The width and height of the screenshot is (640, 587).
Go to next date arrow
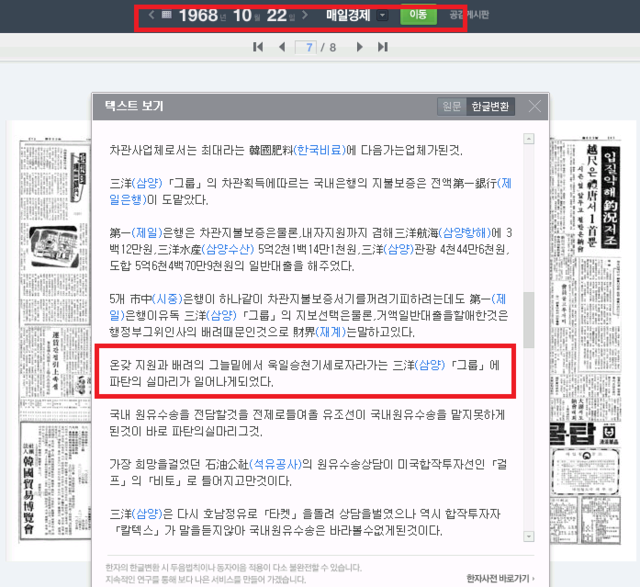[305, 15]
